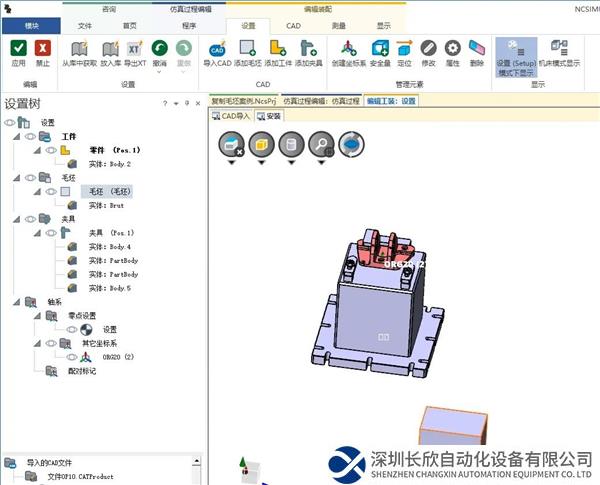This screenshot has height=485, width=600.
Task: Click the green 应用 (Apply) checkmark icon
Action: [18, 48]
